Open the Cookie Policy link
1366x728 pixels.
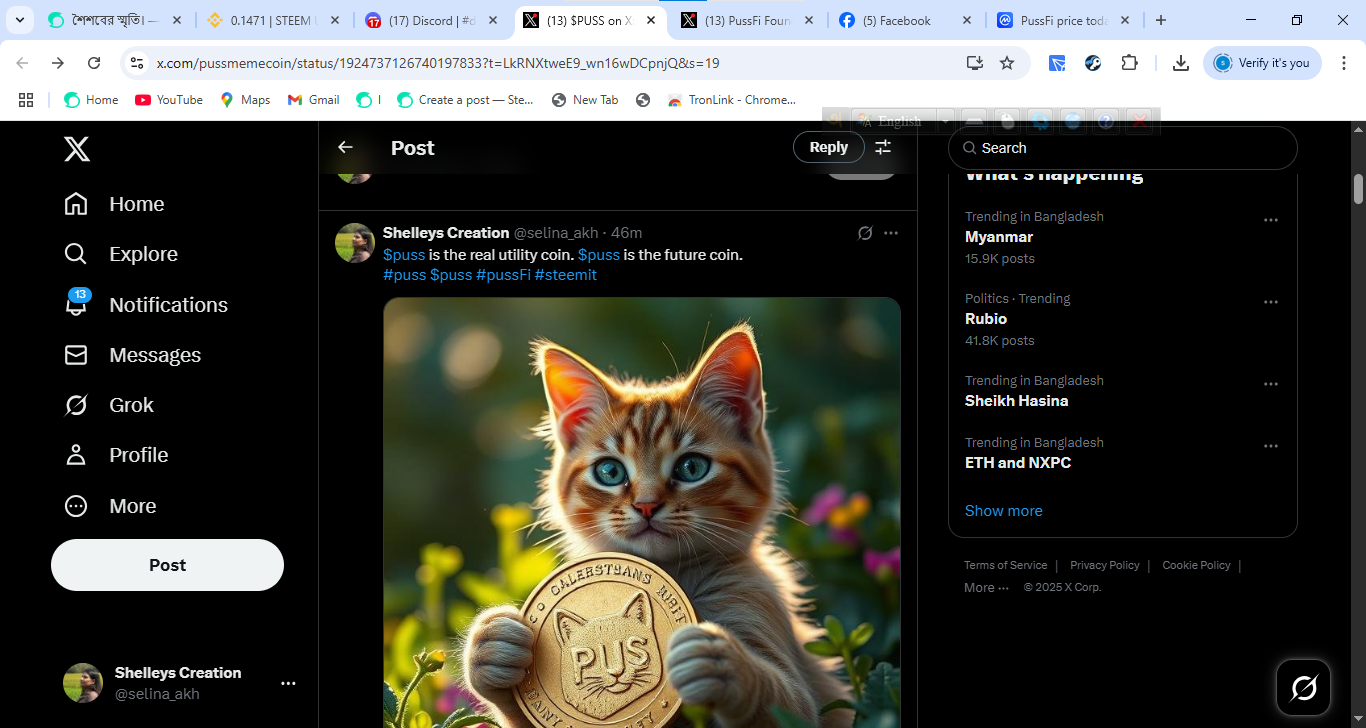[1196, 565]
